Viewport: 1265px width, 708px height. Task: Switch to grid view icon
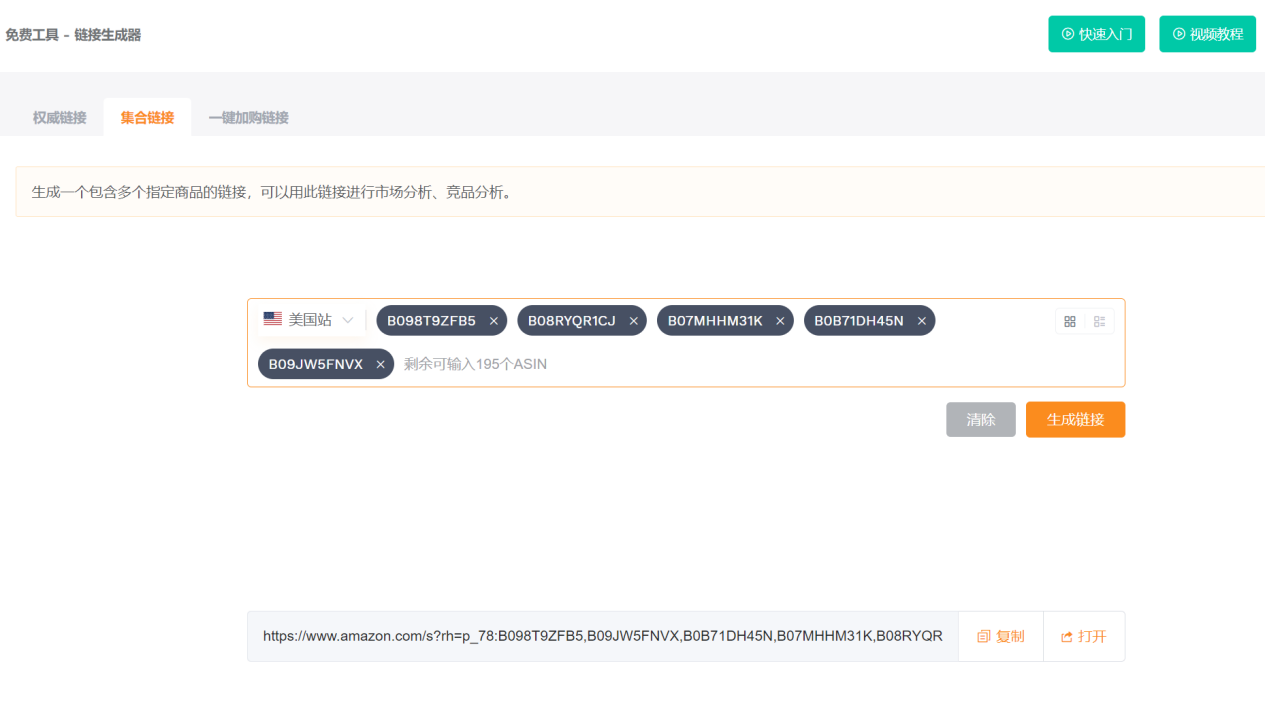tap(1070, 321)
